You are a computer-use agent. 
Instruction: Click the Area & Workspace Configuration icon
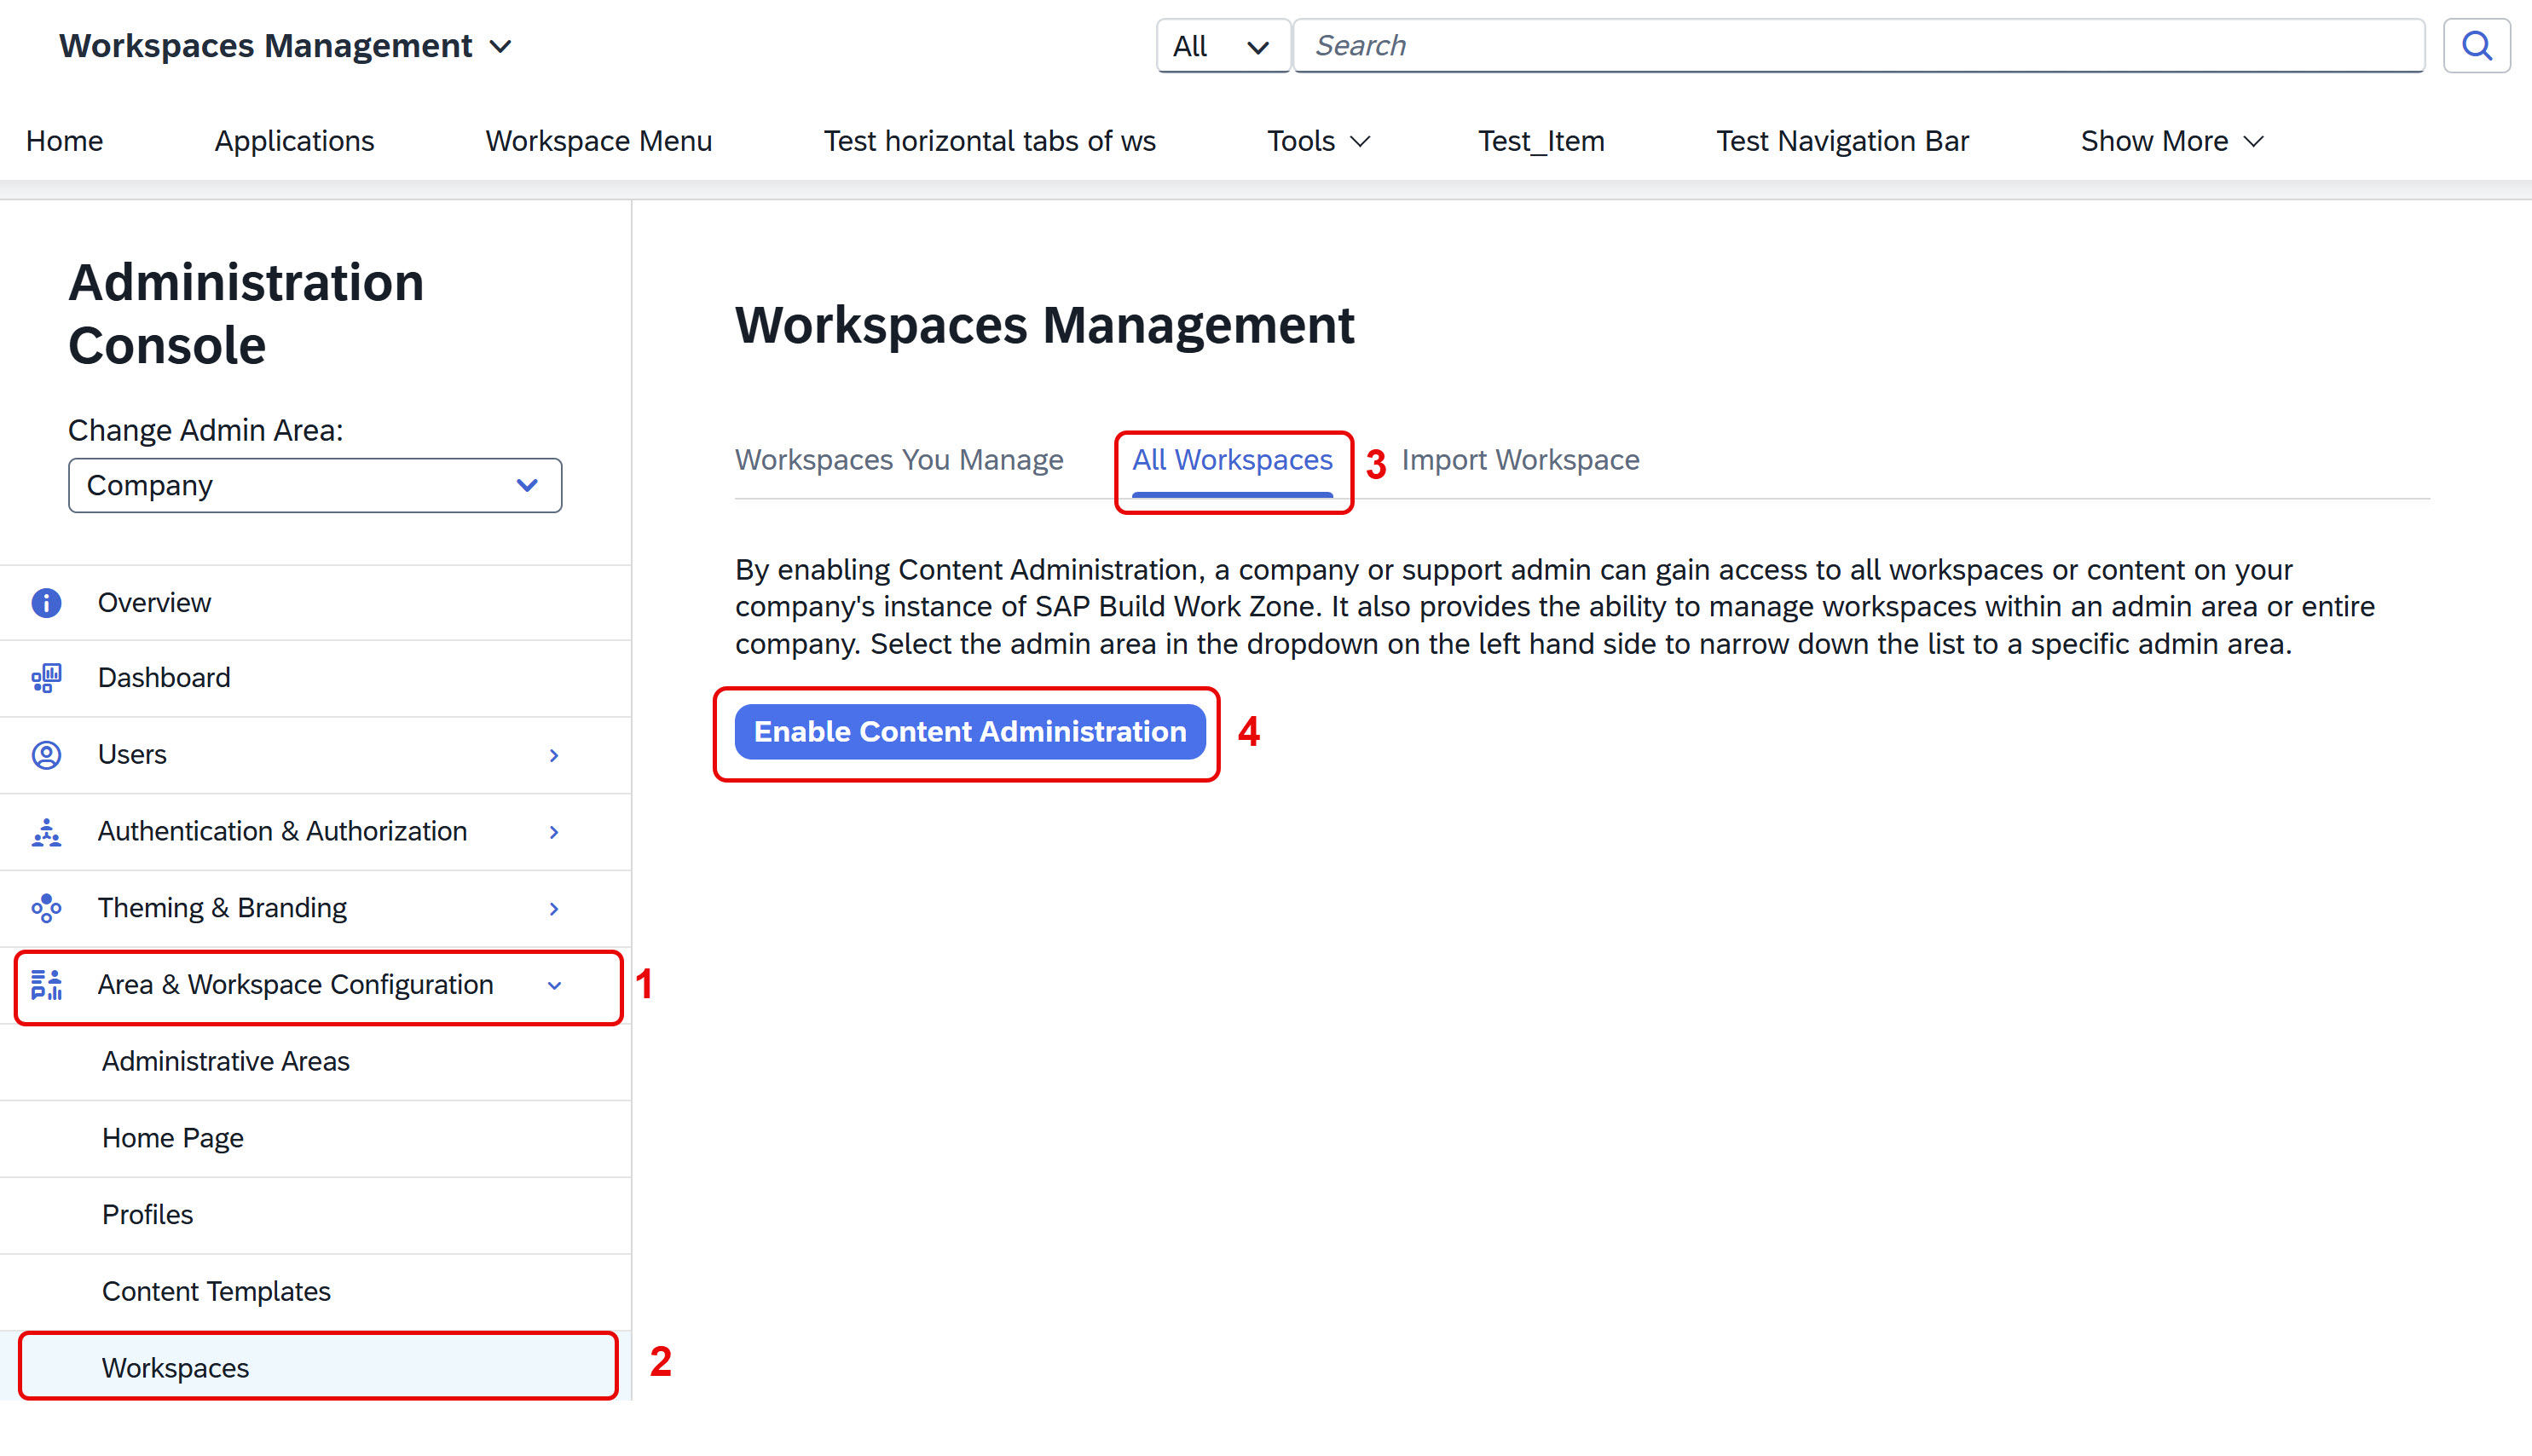click(46, 985)
